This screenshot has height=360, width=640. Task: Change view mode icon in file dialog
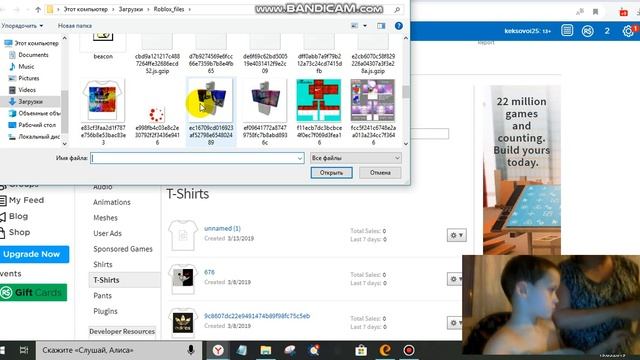(x=355, y=26)
